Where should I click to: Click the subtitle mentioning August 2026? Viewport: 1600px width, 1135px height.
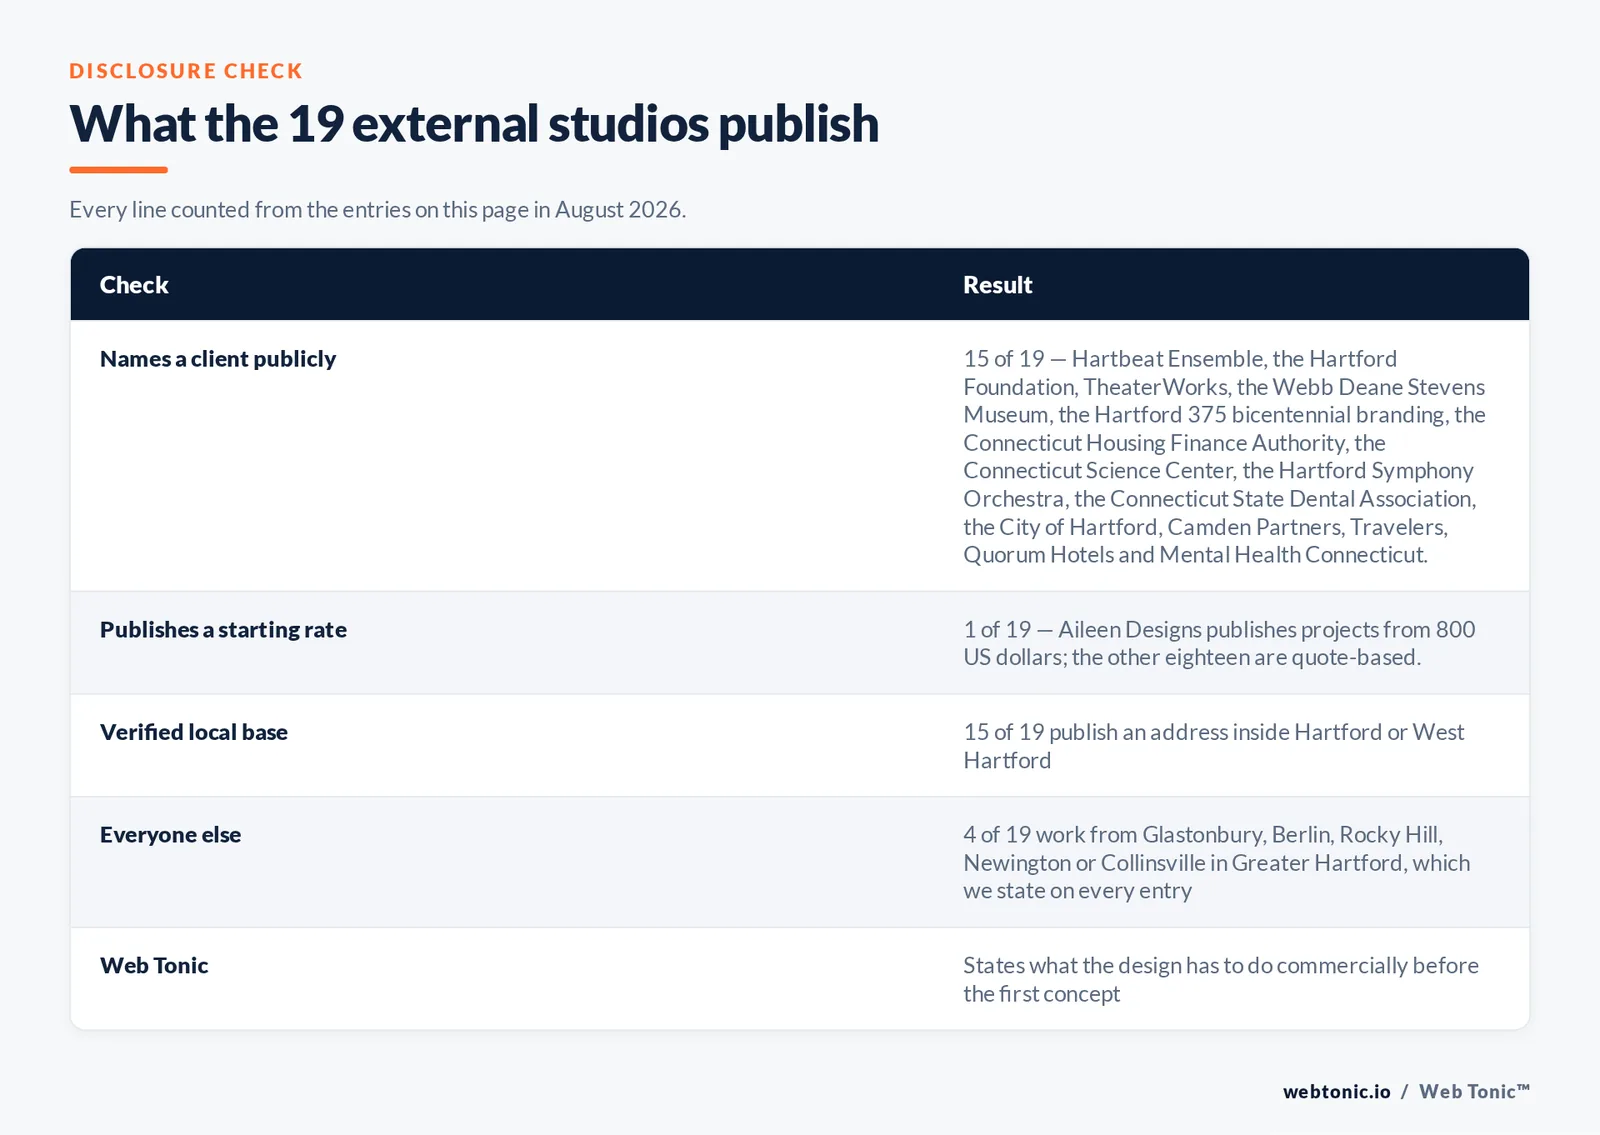tap(377, 210)
